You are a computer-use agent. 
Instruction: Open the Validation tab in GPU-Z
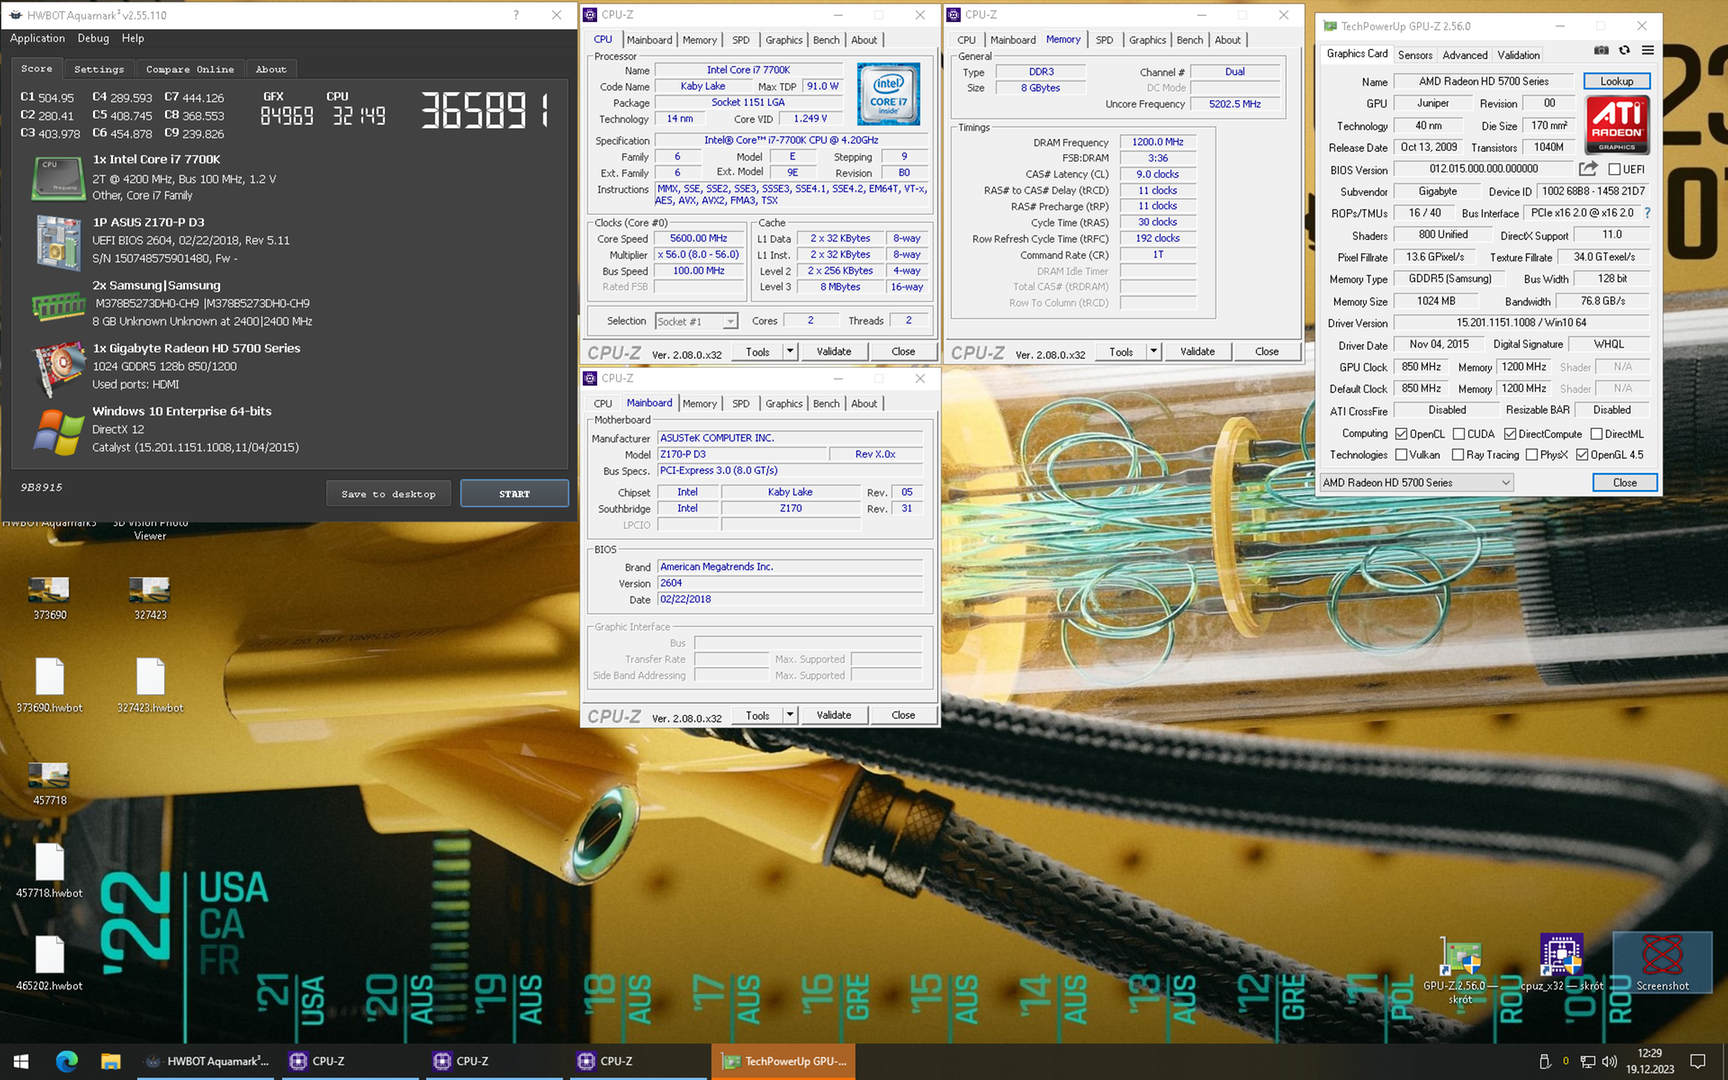pos(1518,55)
